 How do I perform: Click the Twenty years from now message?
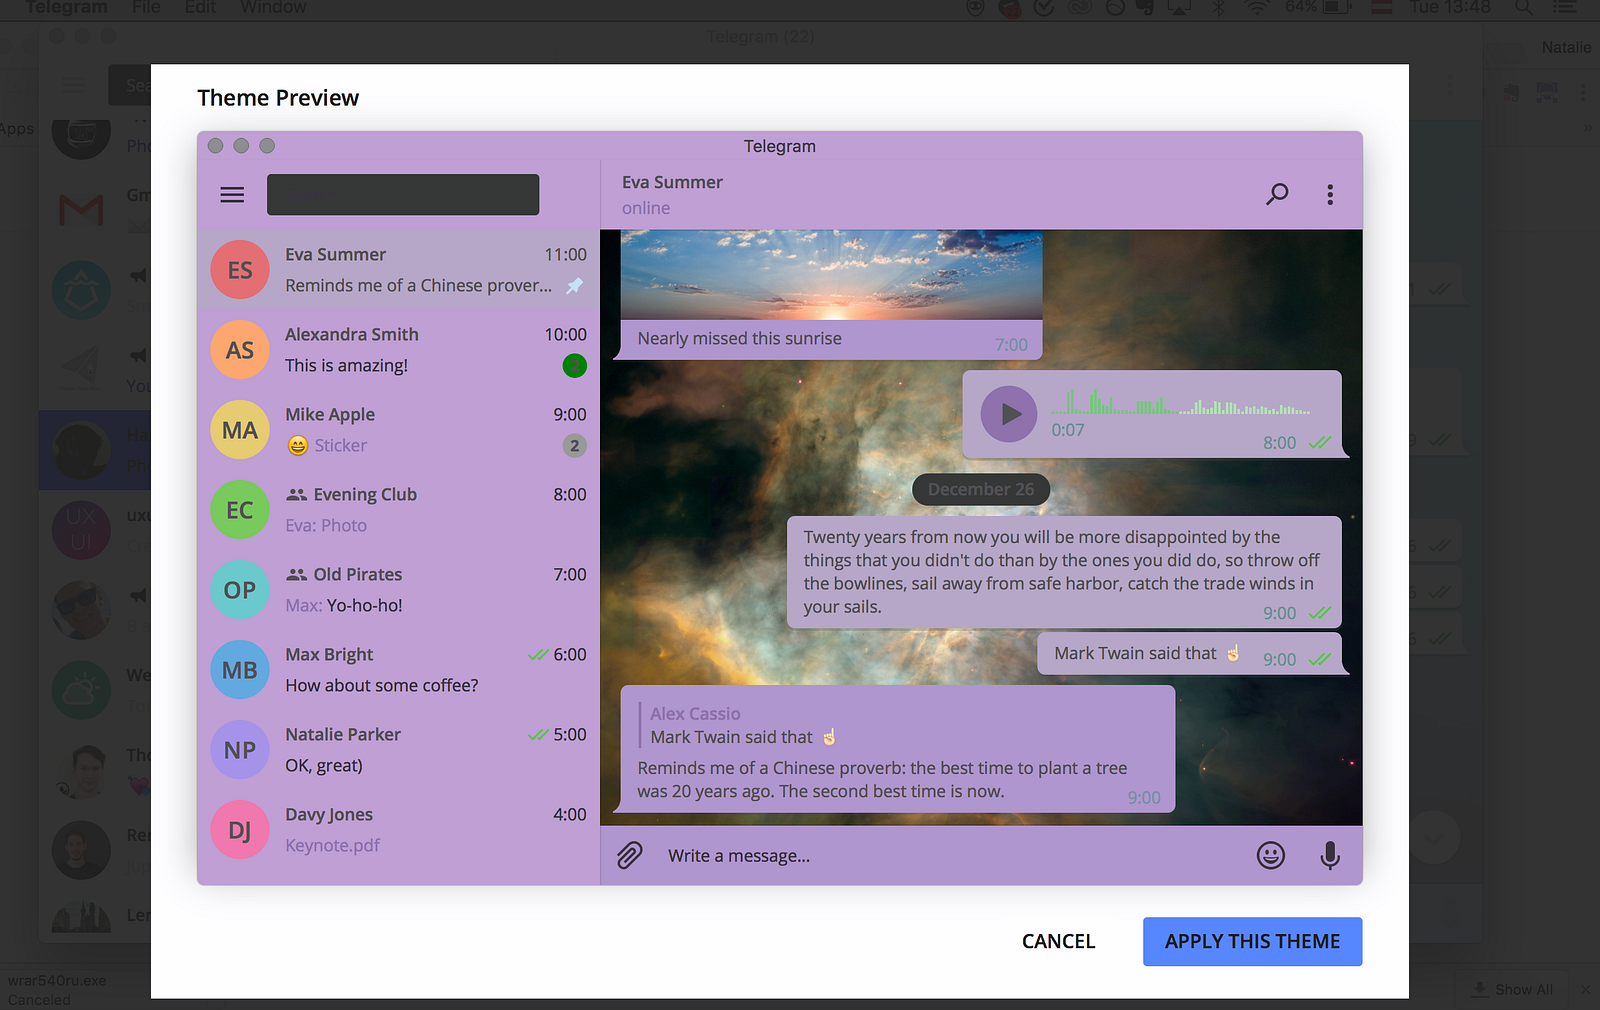(1064, 572)
